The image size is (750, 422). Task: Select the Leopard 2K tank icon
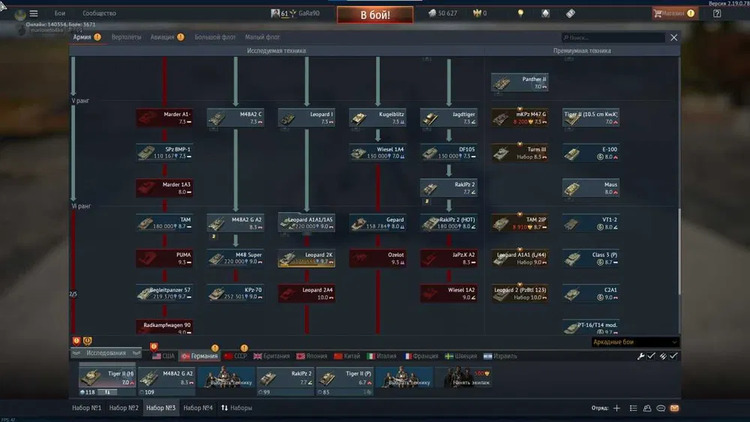[306, 256]
